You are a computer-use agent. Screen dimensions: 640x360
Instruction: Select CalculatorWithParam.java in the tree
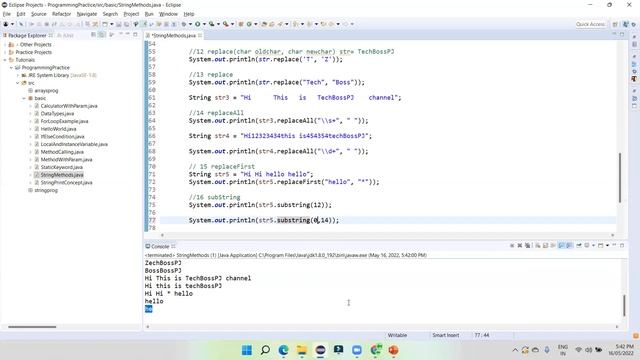[69, 106]
